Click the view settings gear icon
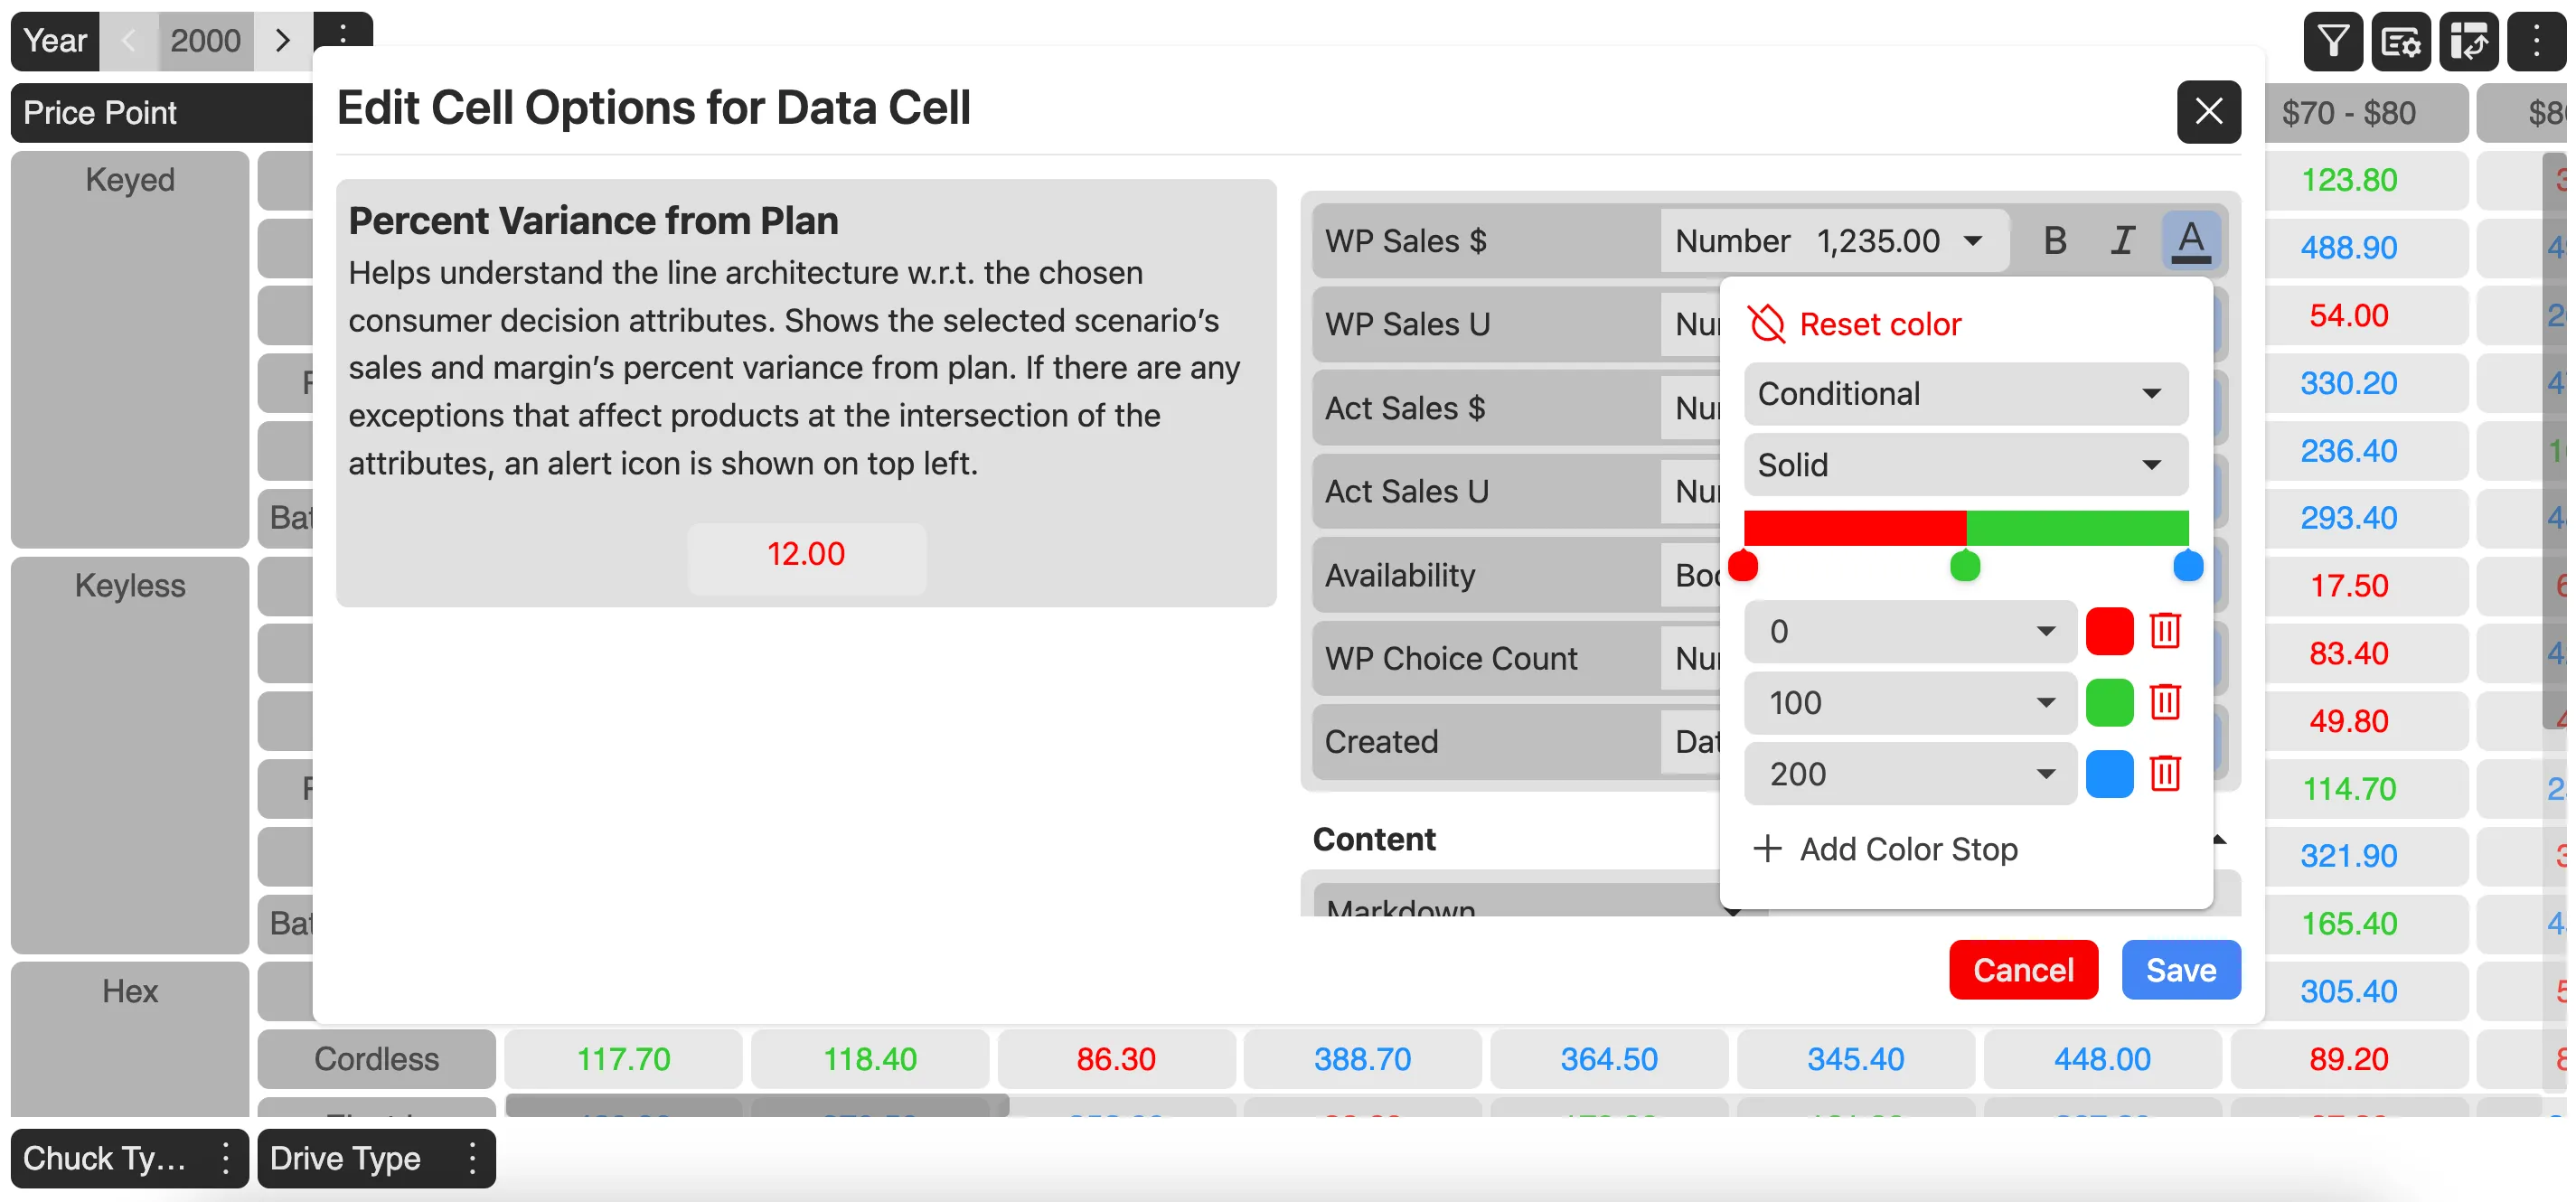2576x1202 pixels. 2402,41
